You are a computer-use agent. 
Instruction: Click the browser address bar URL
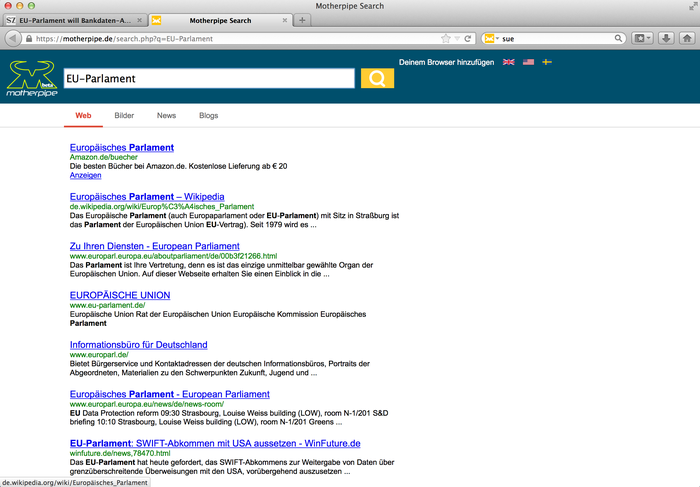(124, 39)
